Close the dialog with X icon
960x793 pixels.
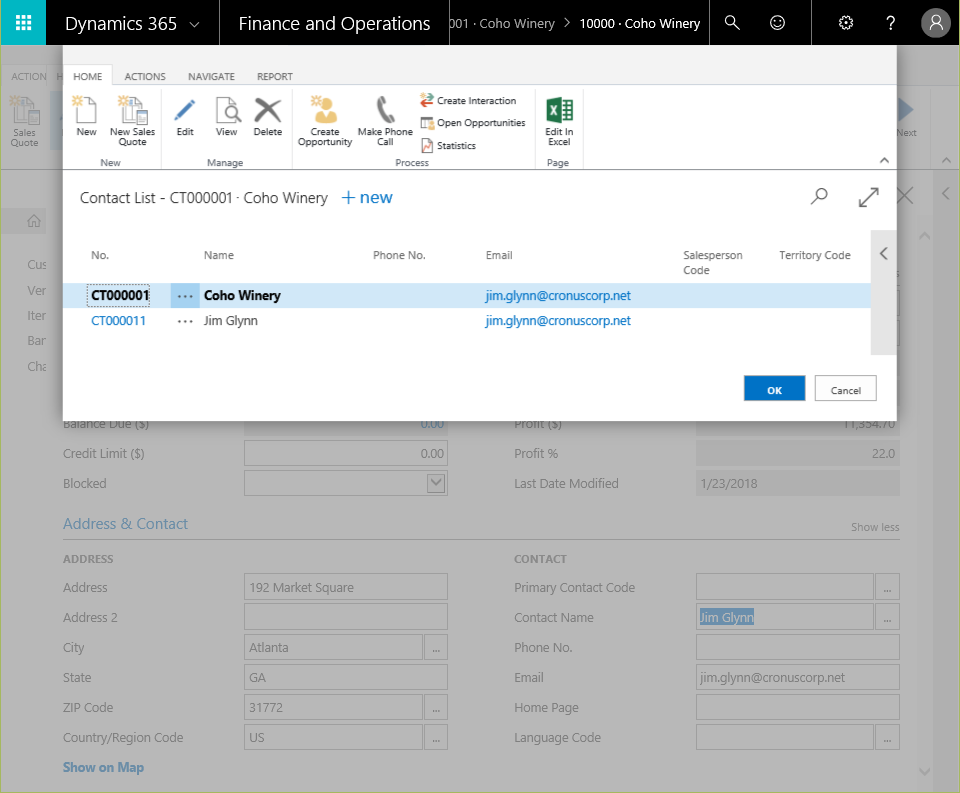point(904,196)
